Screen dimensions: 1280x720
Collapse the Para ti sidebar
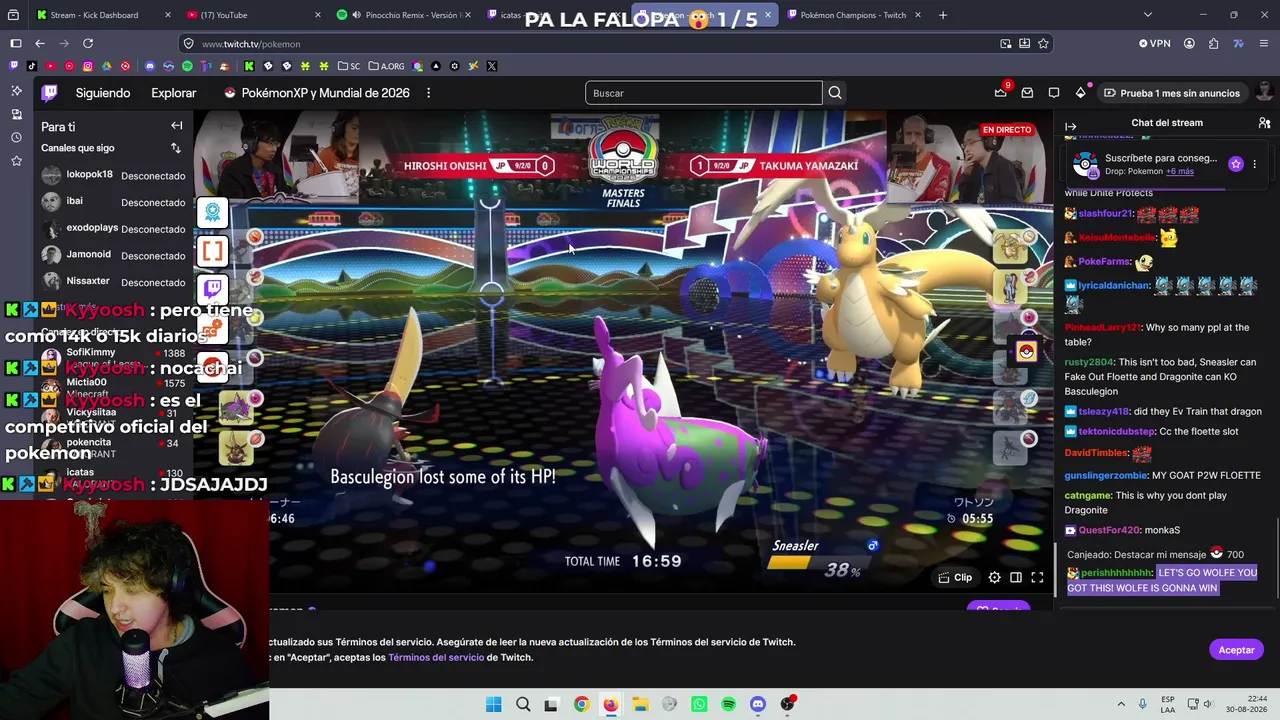click(x=176, y=126)
